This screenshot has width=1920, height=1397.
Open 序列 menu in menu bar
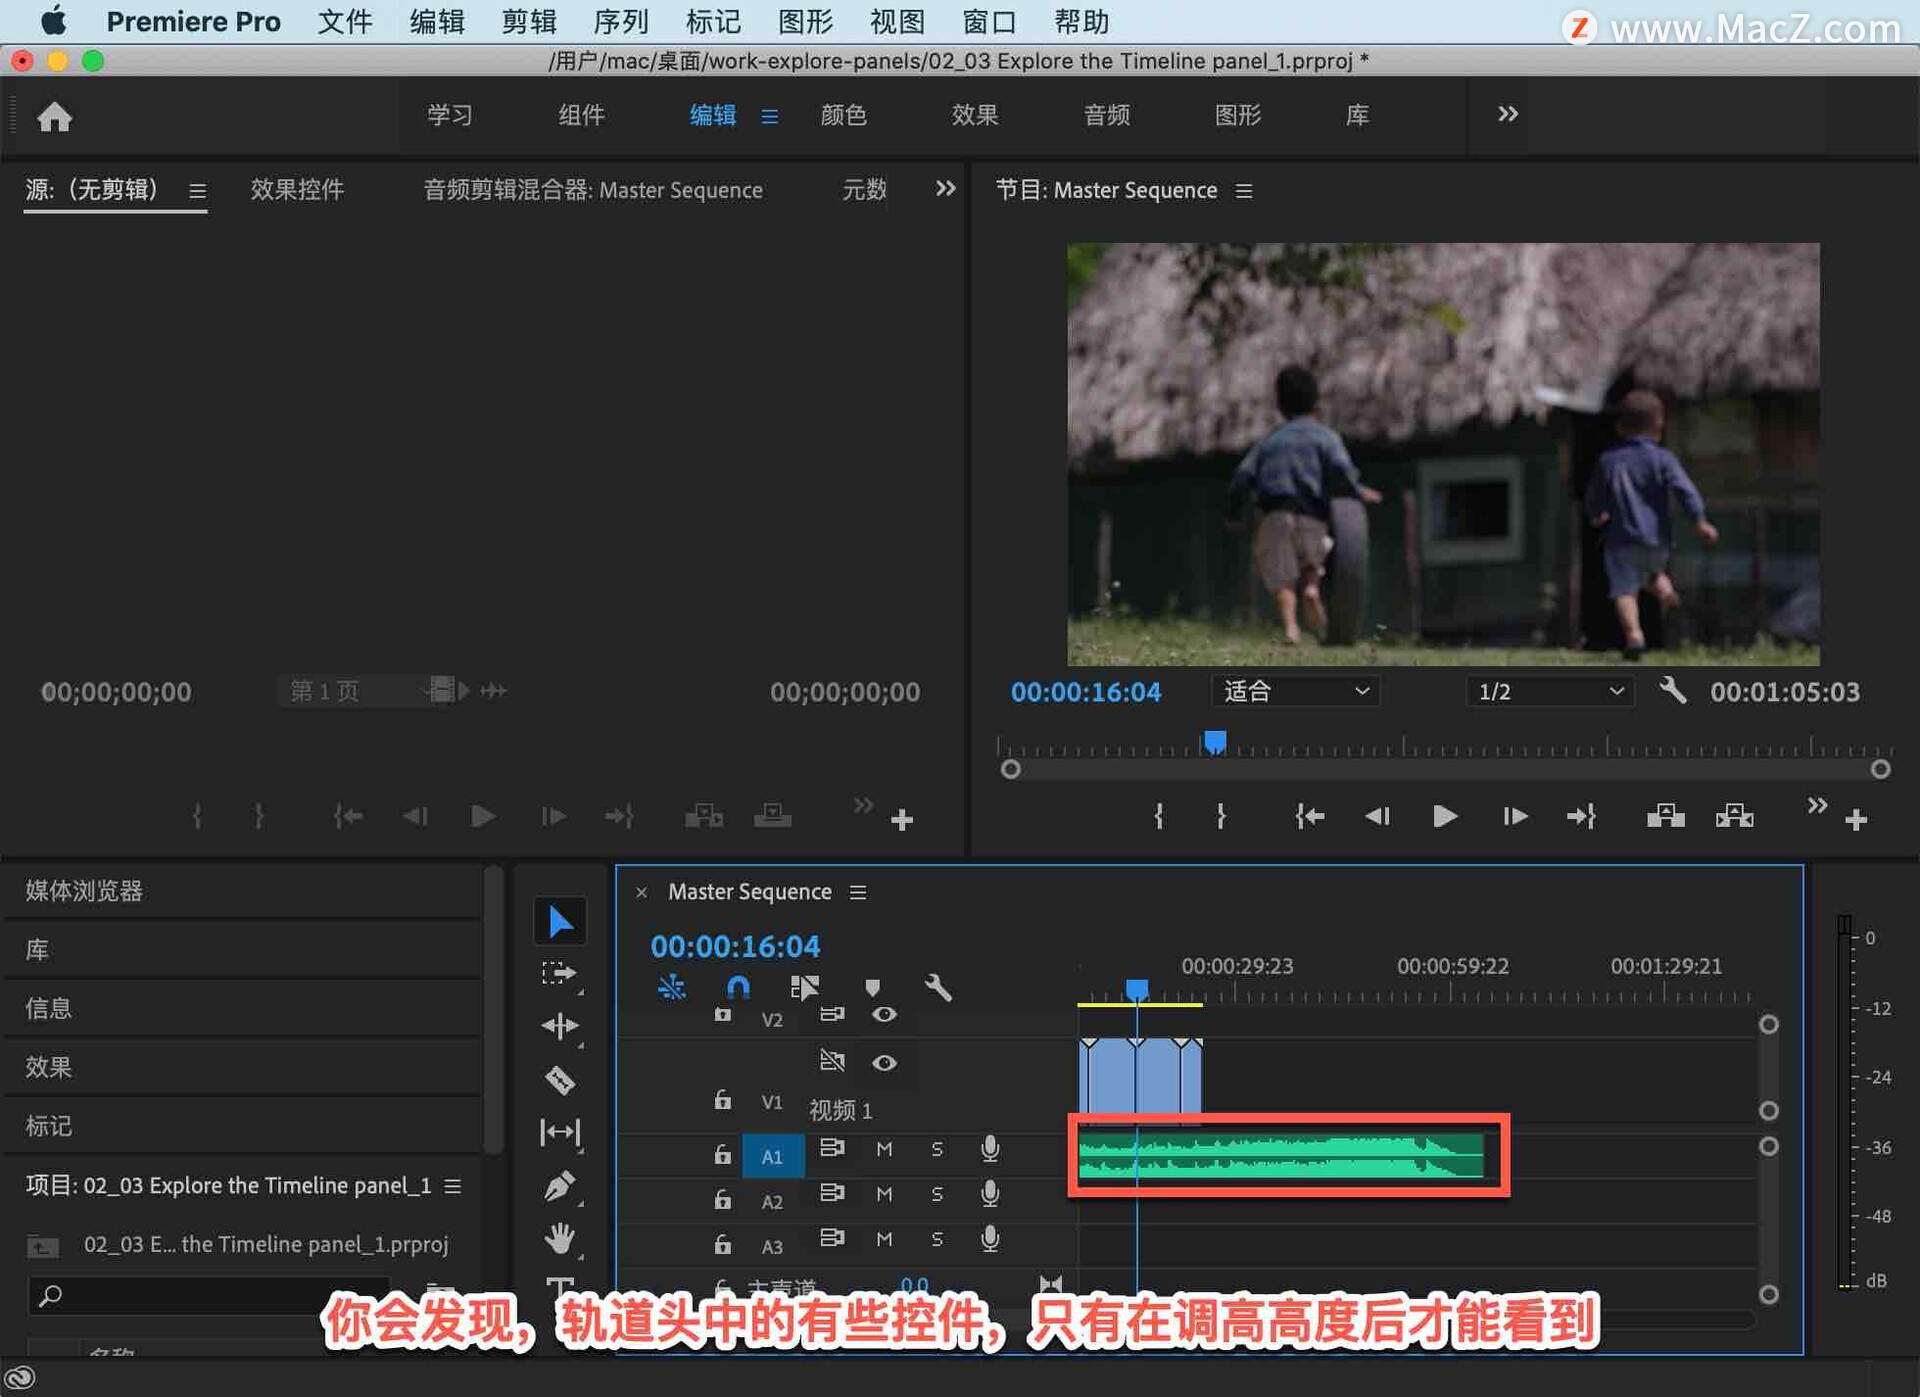pos(620,22)
